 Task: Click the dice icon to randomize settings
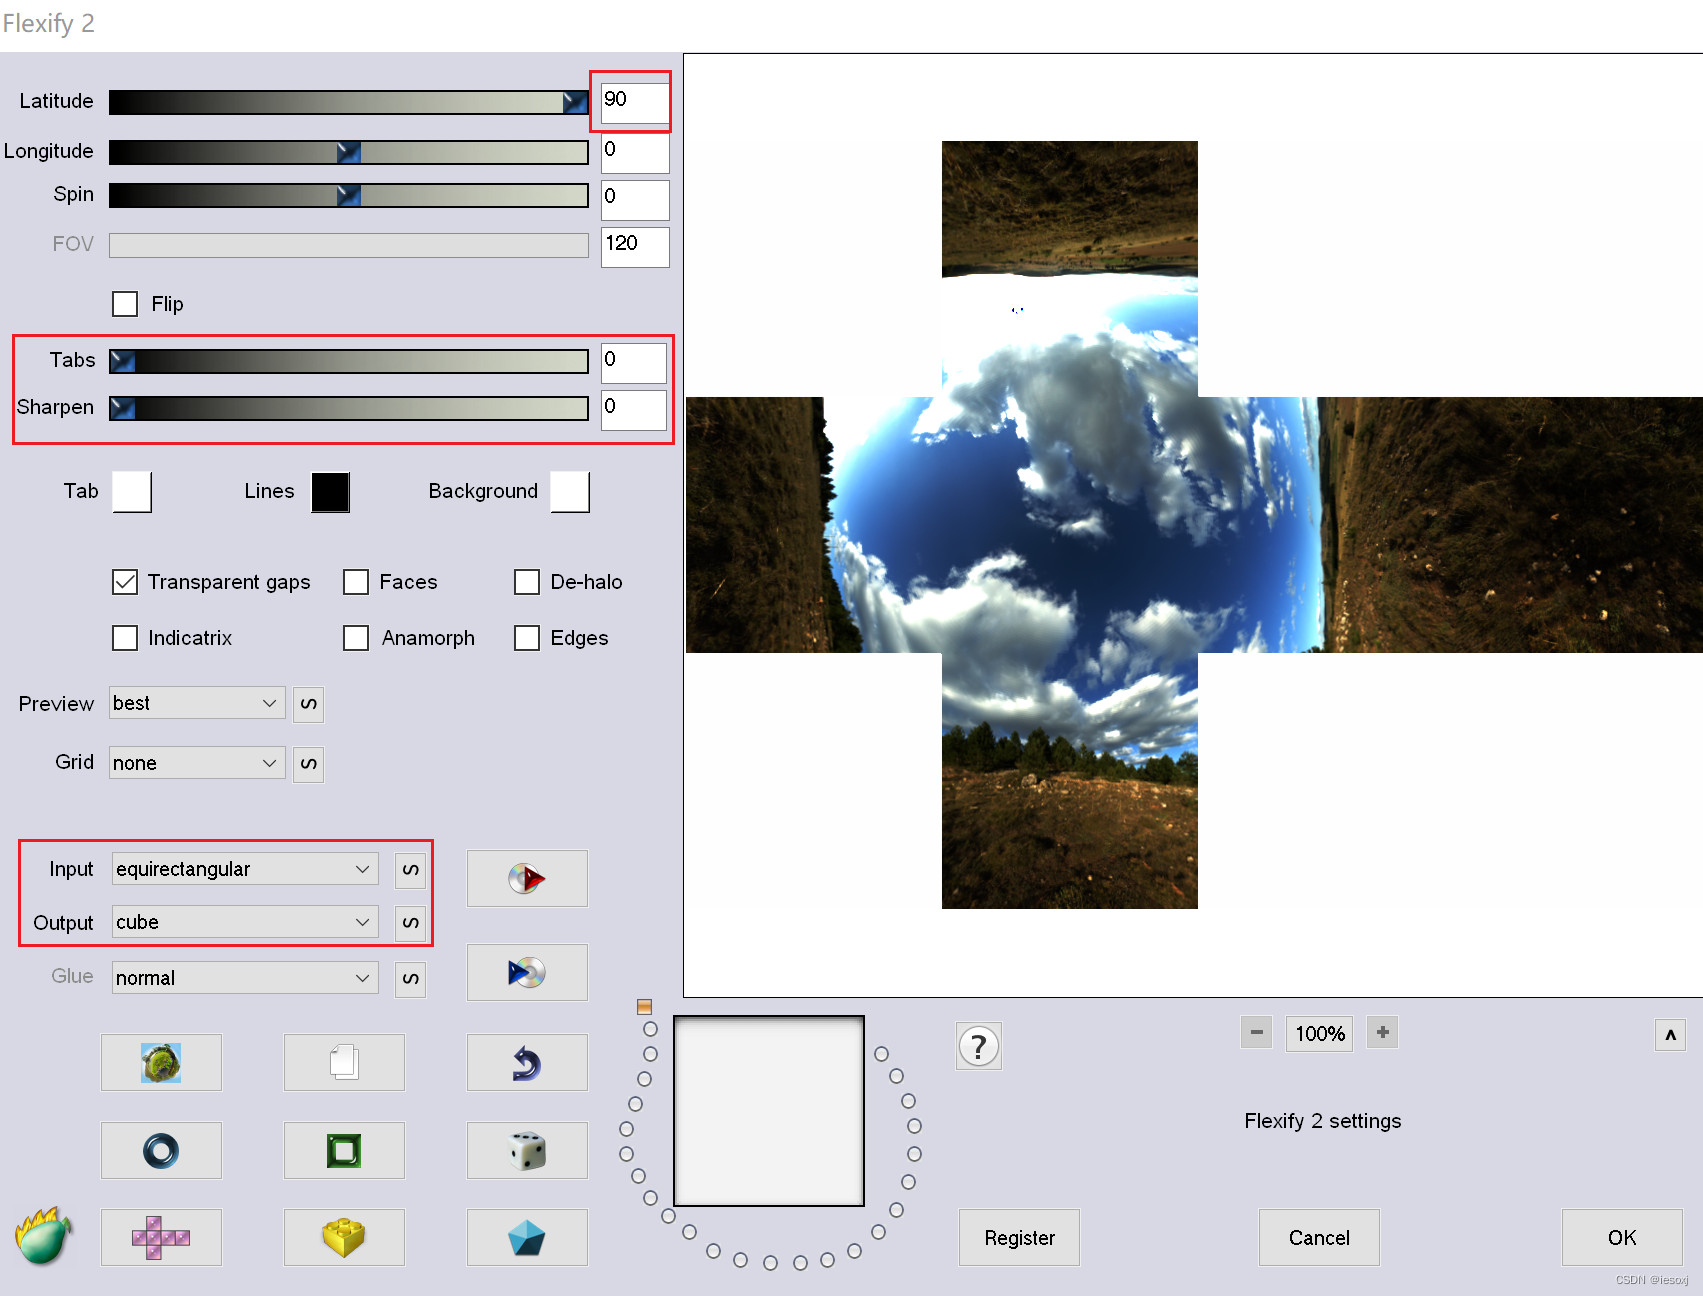pos(527,1150)
